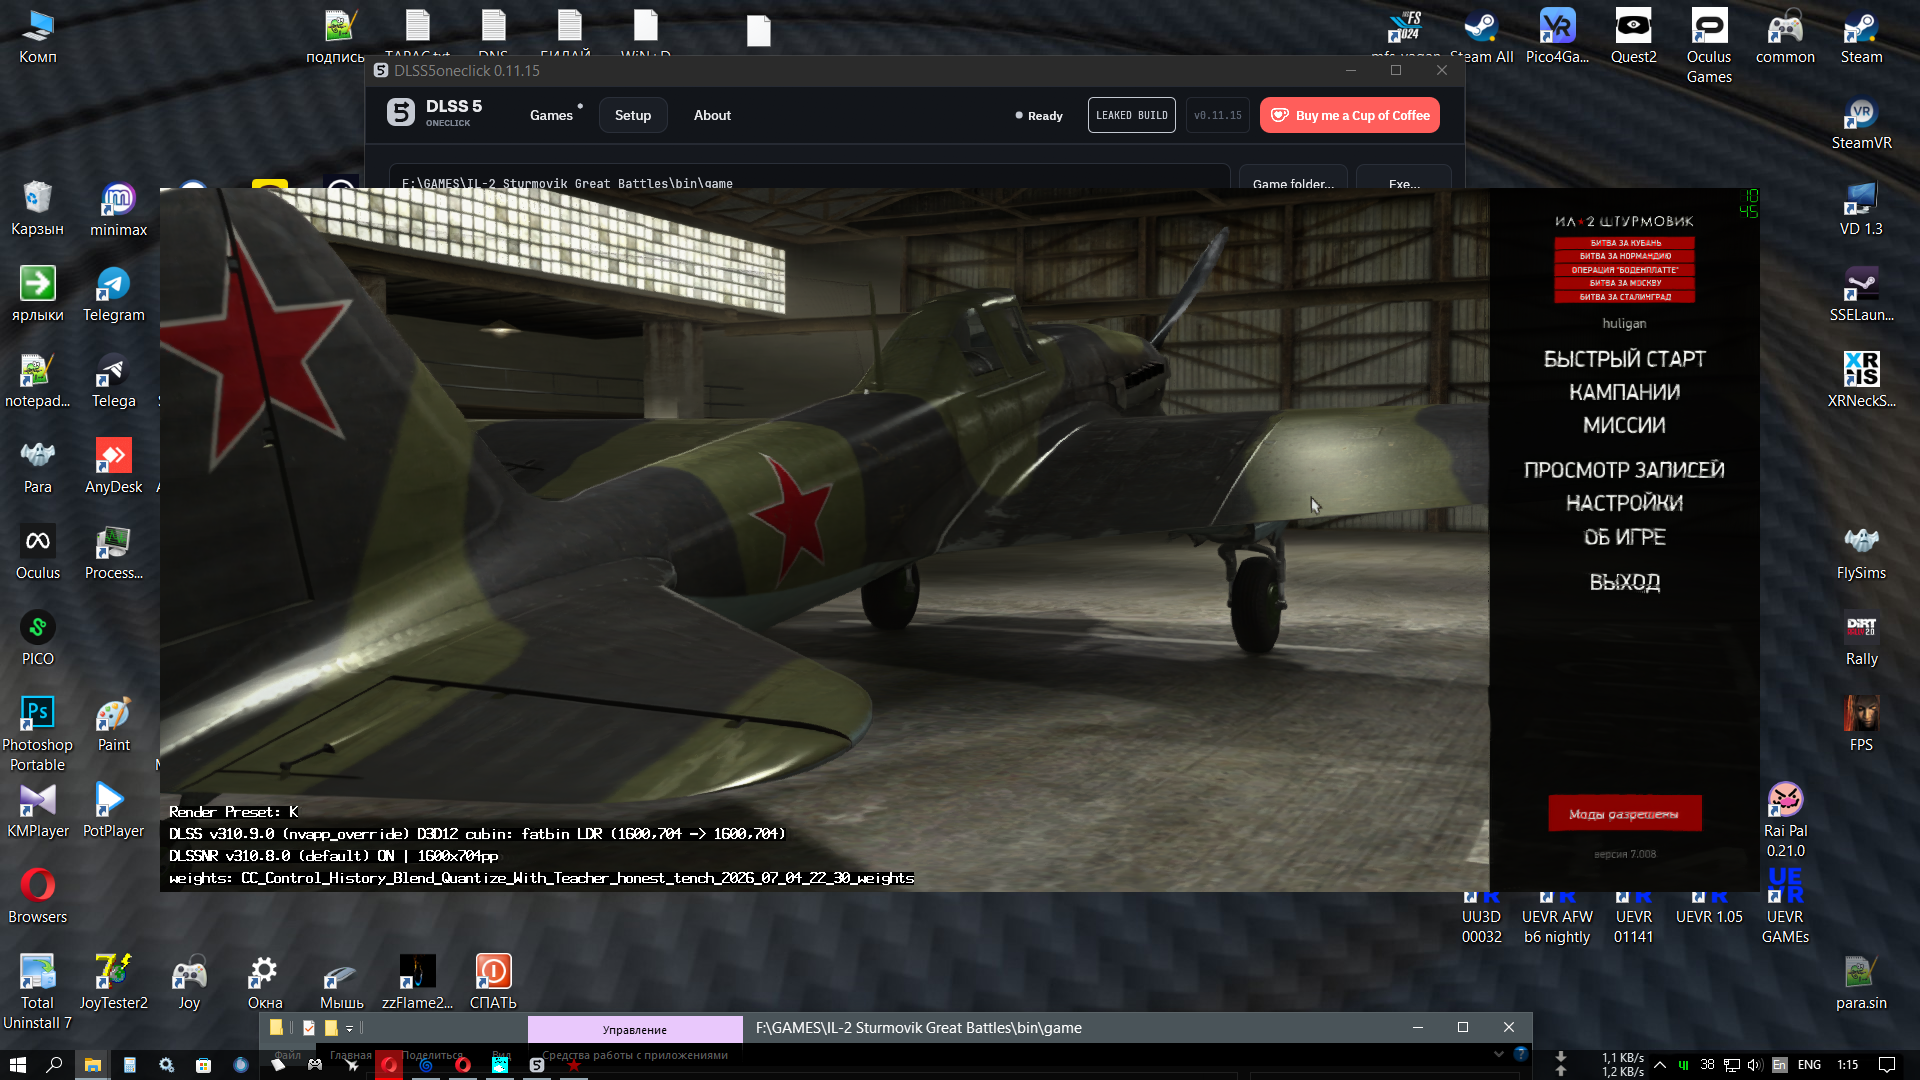Open the SteamVR desktop shortcut
1920x1080 pixels.
pyautogui.click(x=1861, y=124)
